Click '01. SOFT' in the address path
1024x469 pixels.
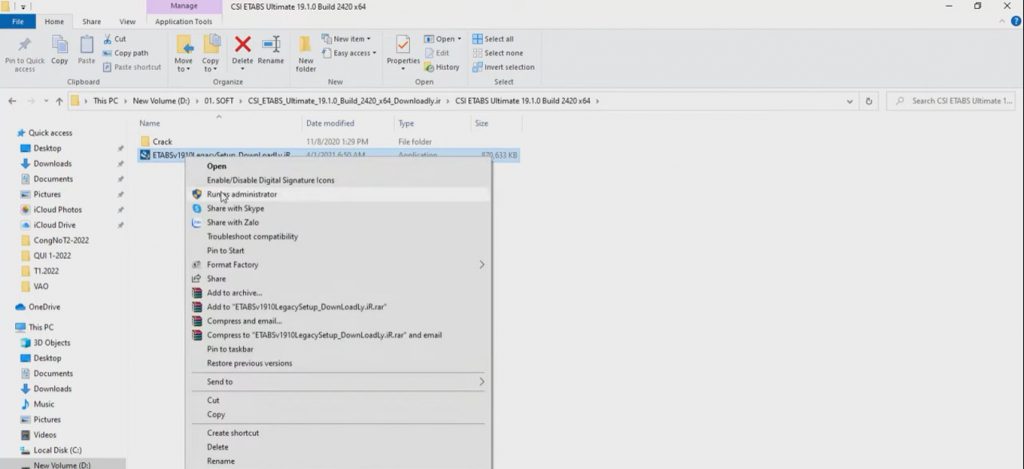pos(217,101)
